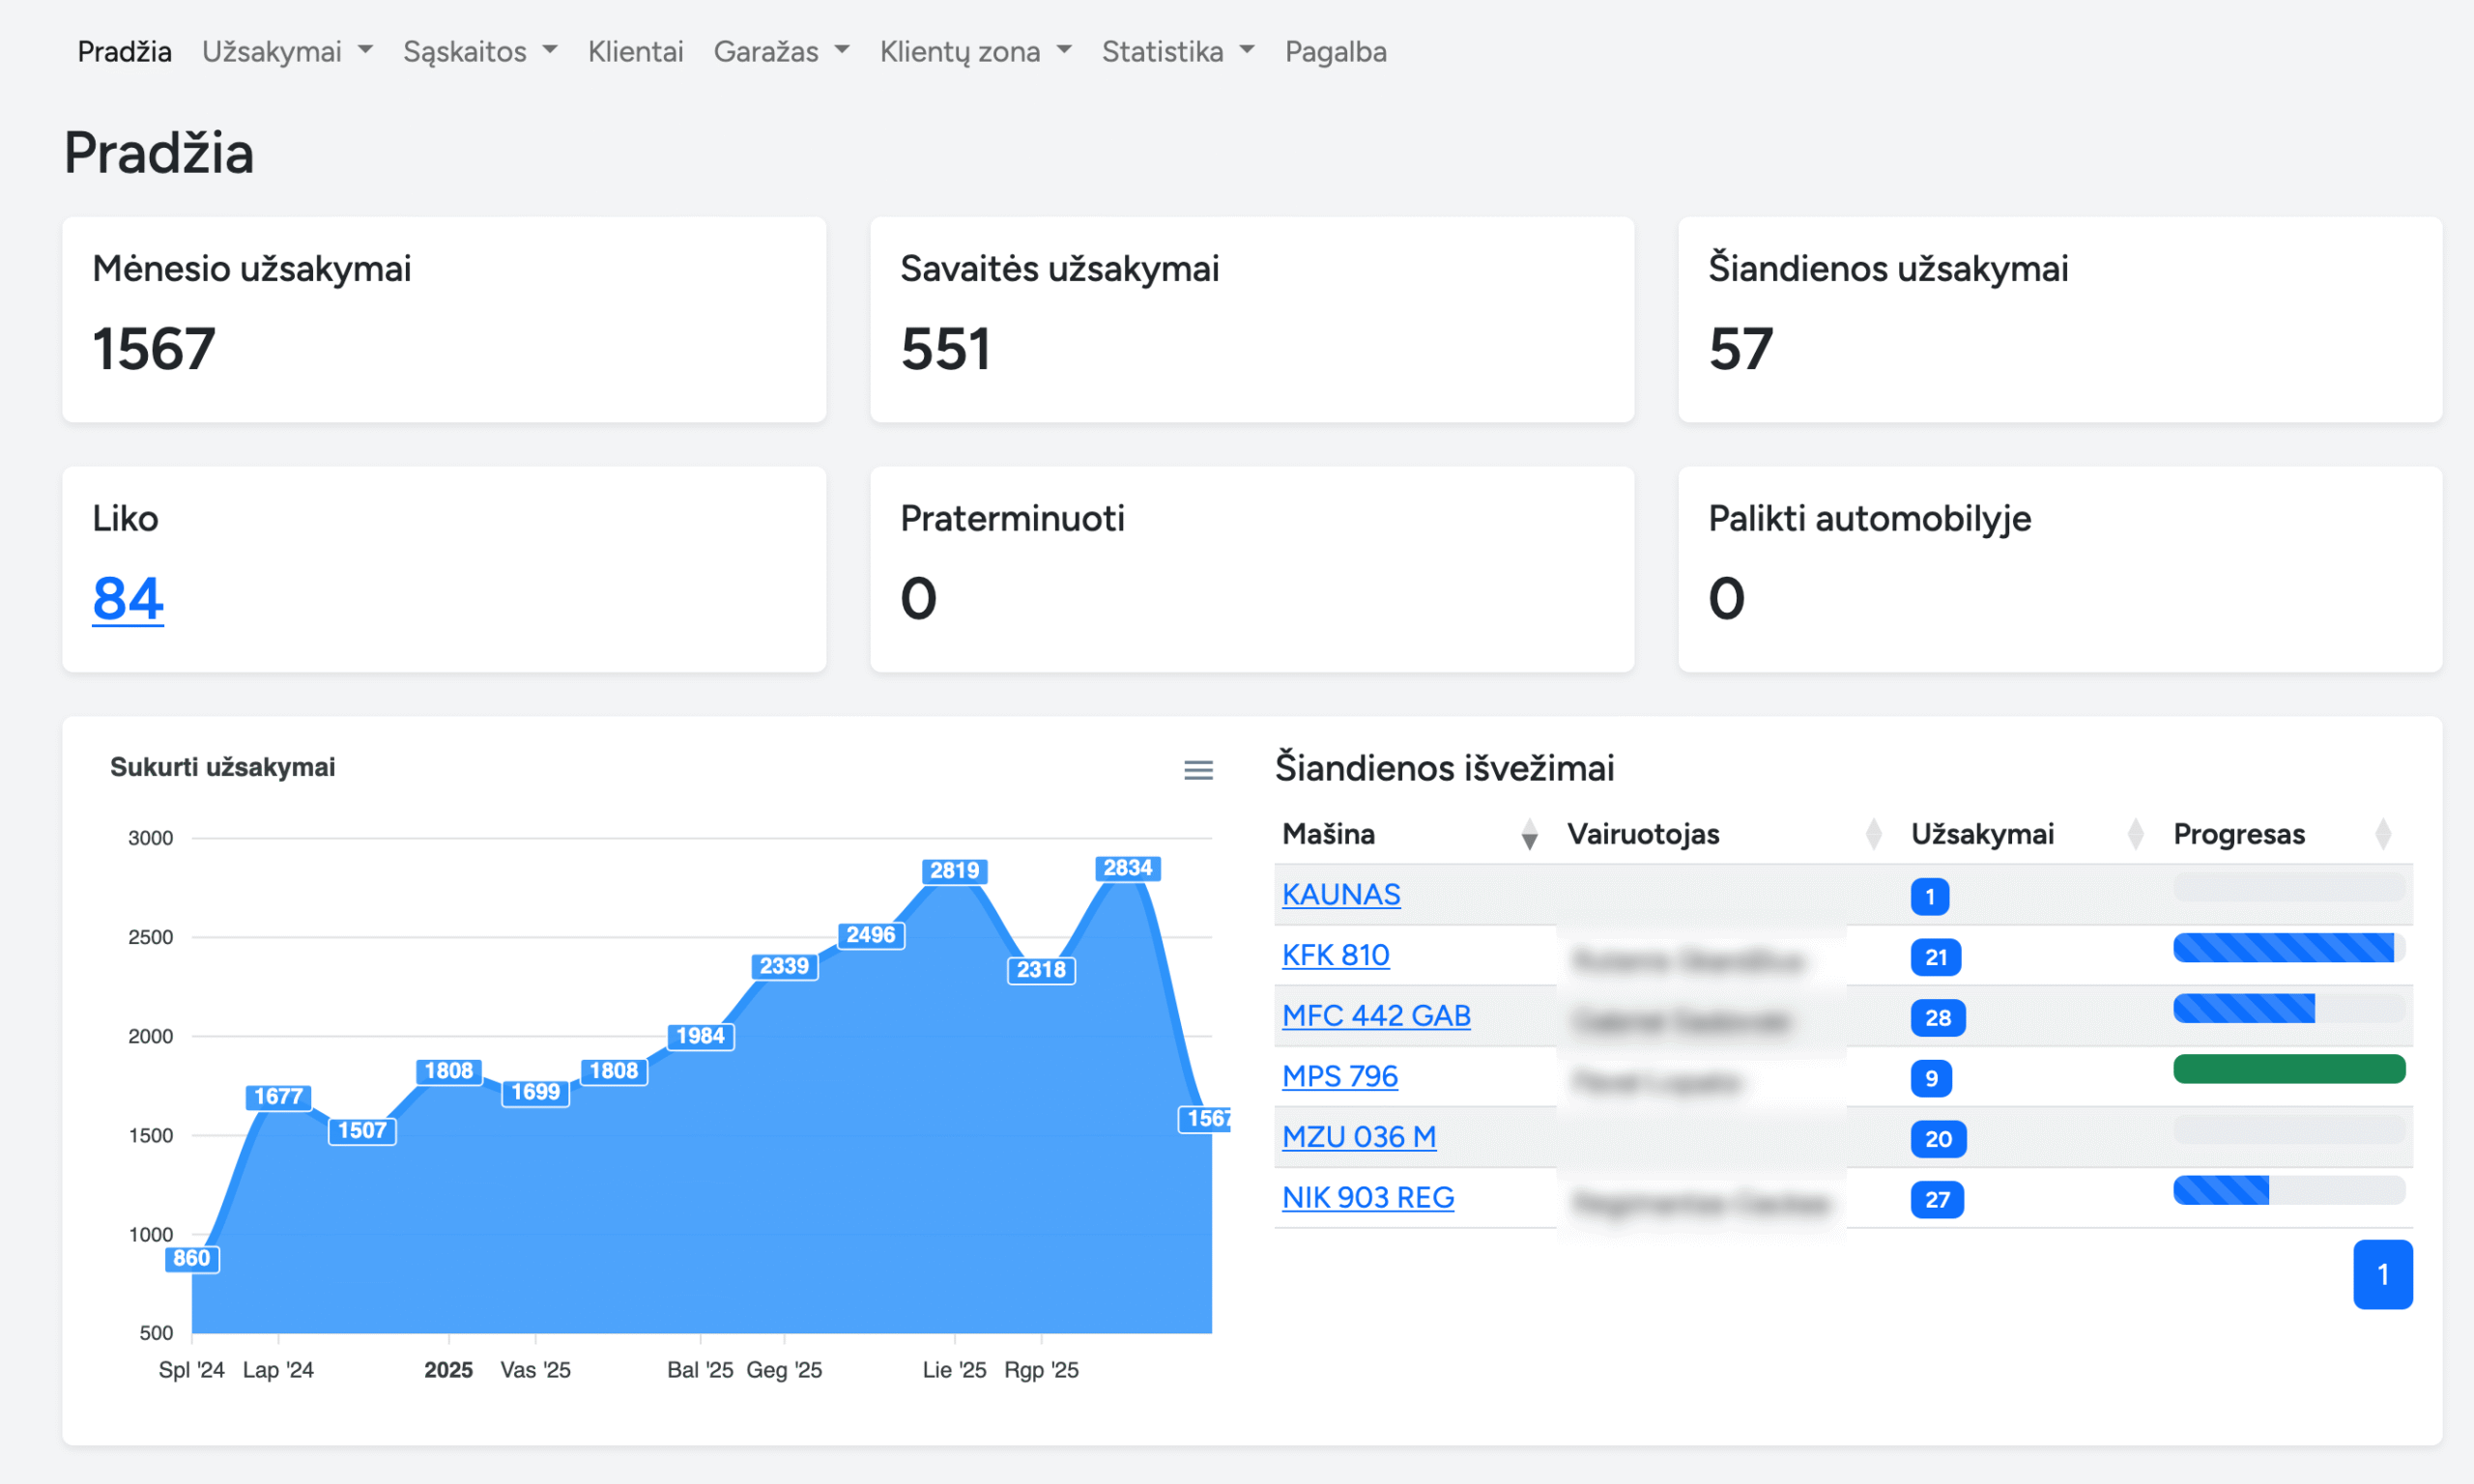The width and height of the screenshot is (2474, 1484).
Task: Sort table by Vairuotojas column arrow
Action: click(1873, 834)
